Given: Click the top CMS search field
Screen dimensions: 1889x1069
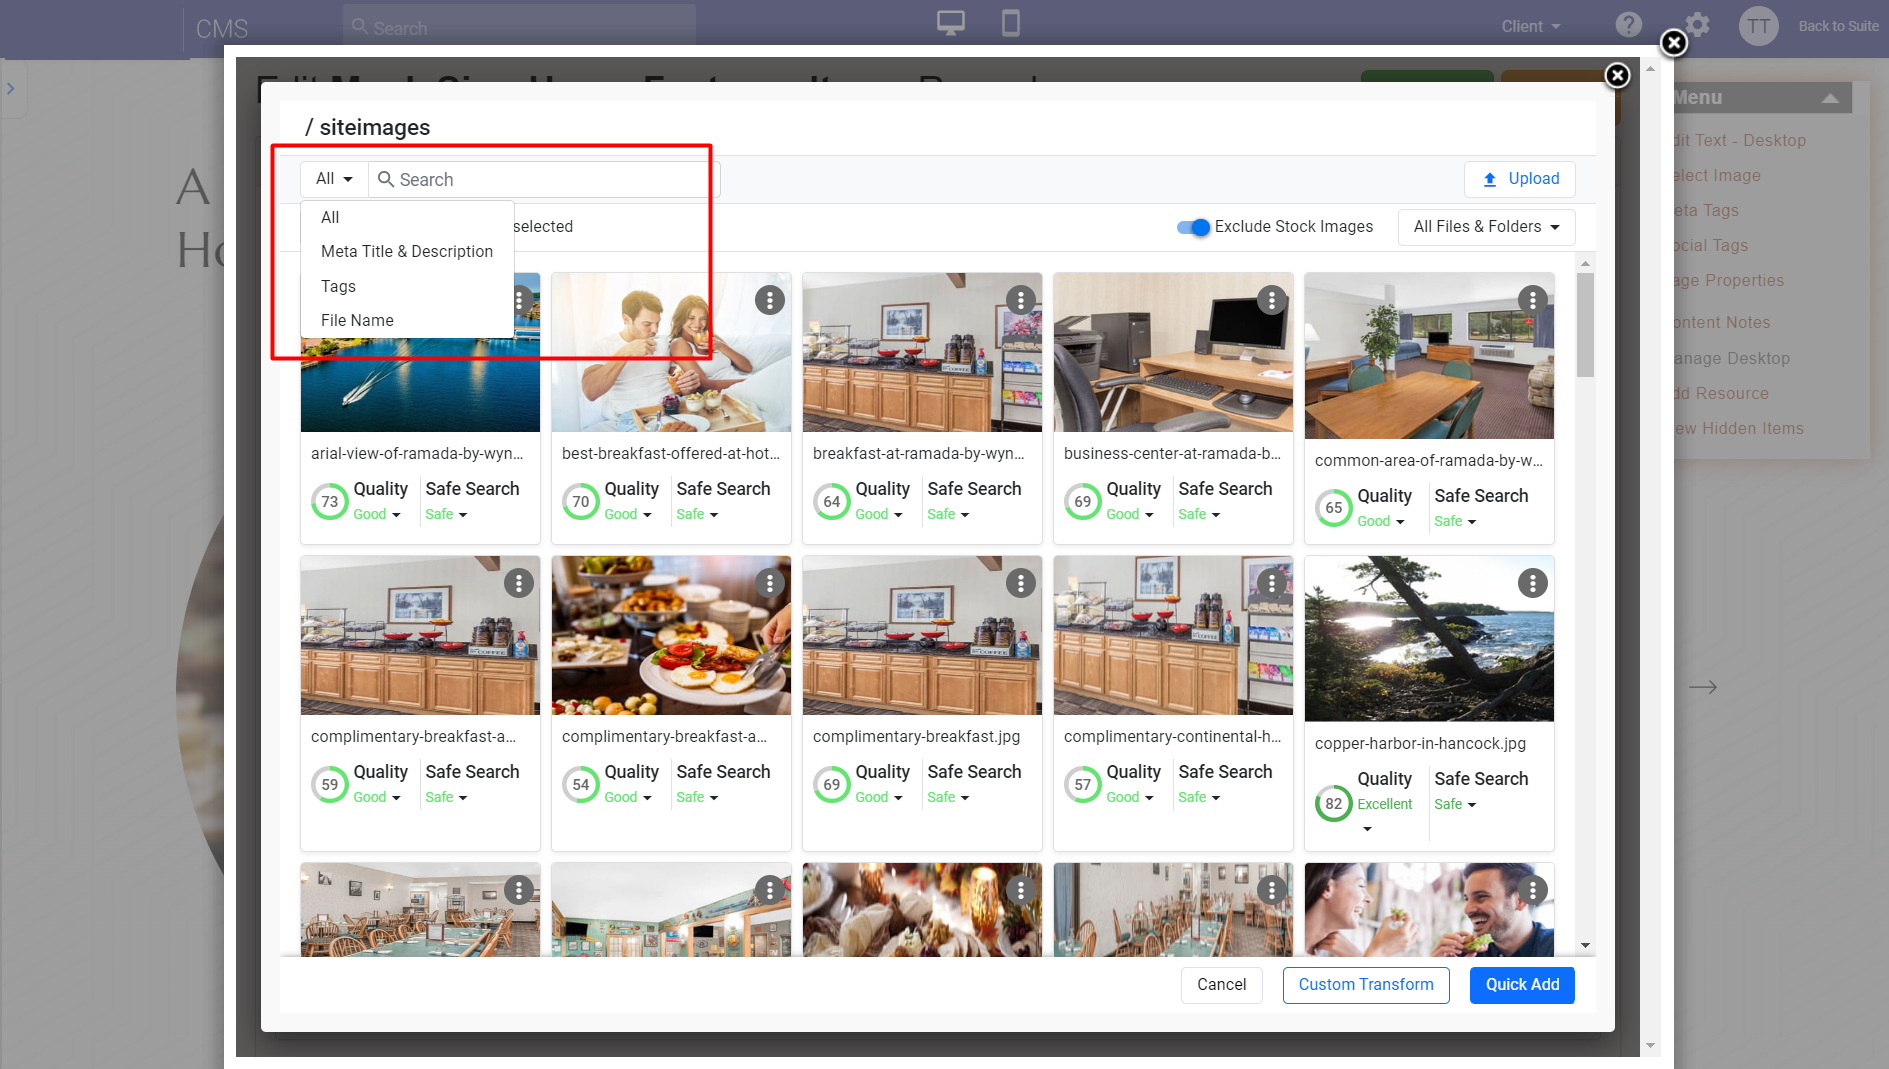Looking at the screenshot, I should coord(519,27).
